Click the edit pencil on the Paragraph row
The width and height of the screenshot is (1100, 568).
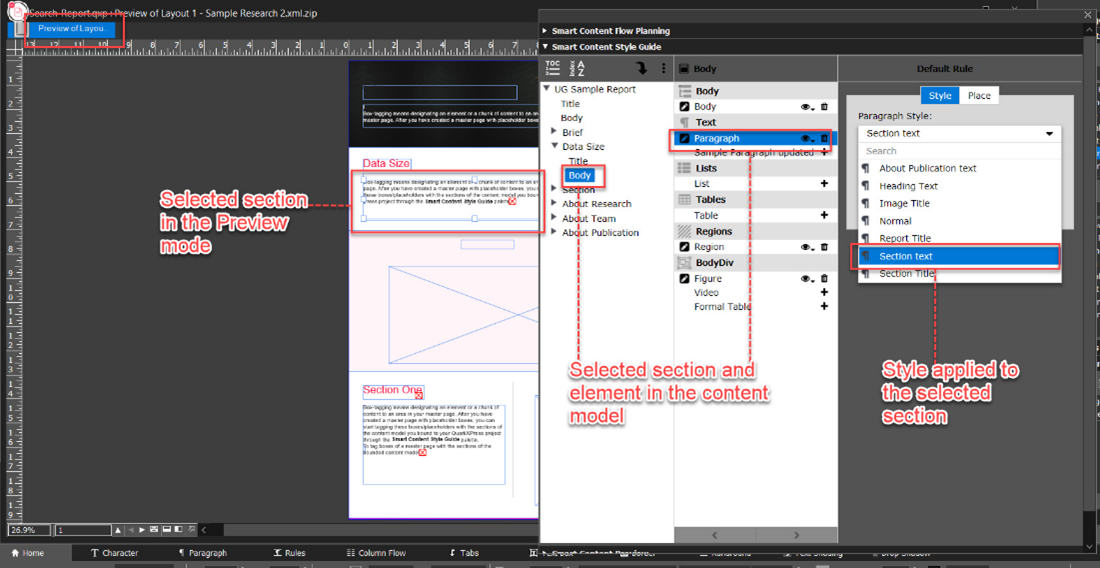pos(684,138)
